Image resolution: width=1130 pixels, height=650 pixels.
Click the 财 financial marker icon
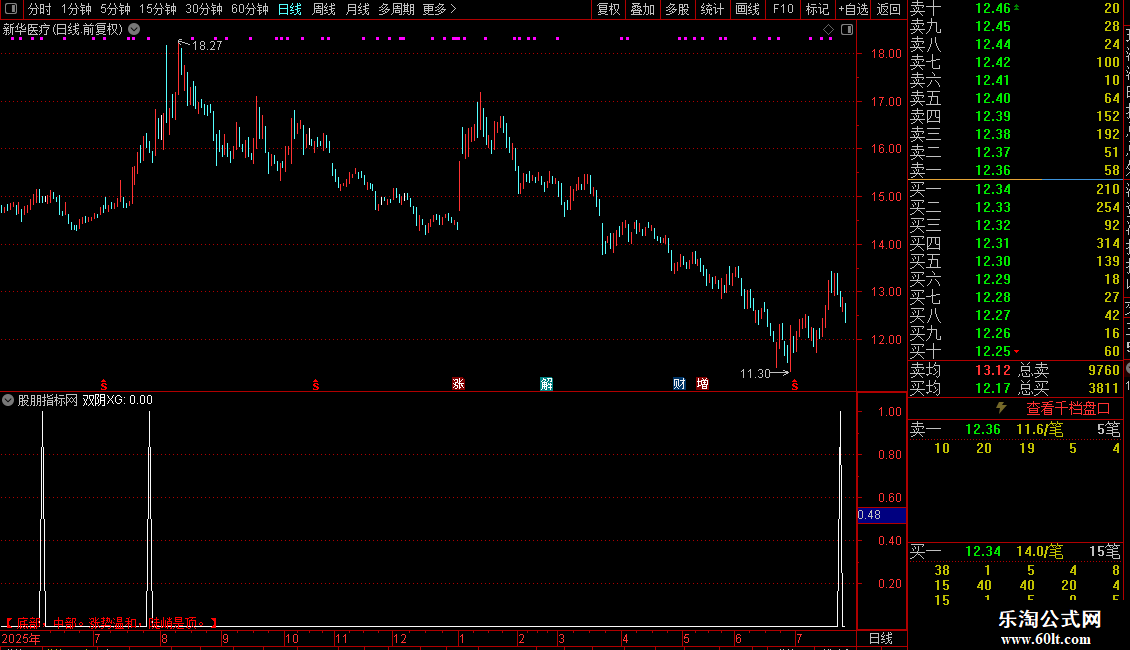tap(680, 383)
